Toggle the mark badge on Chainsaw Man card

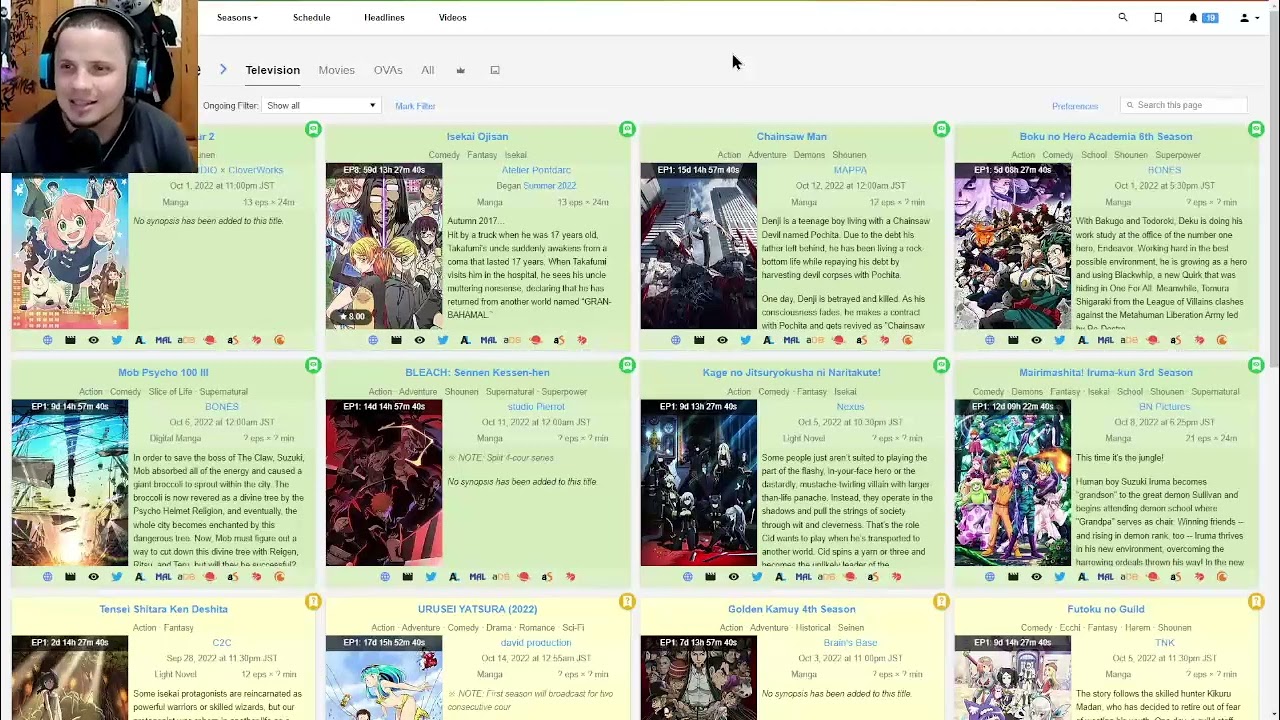(941, 129)
